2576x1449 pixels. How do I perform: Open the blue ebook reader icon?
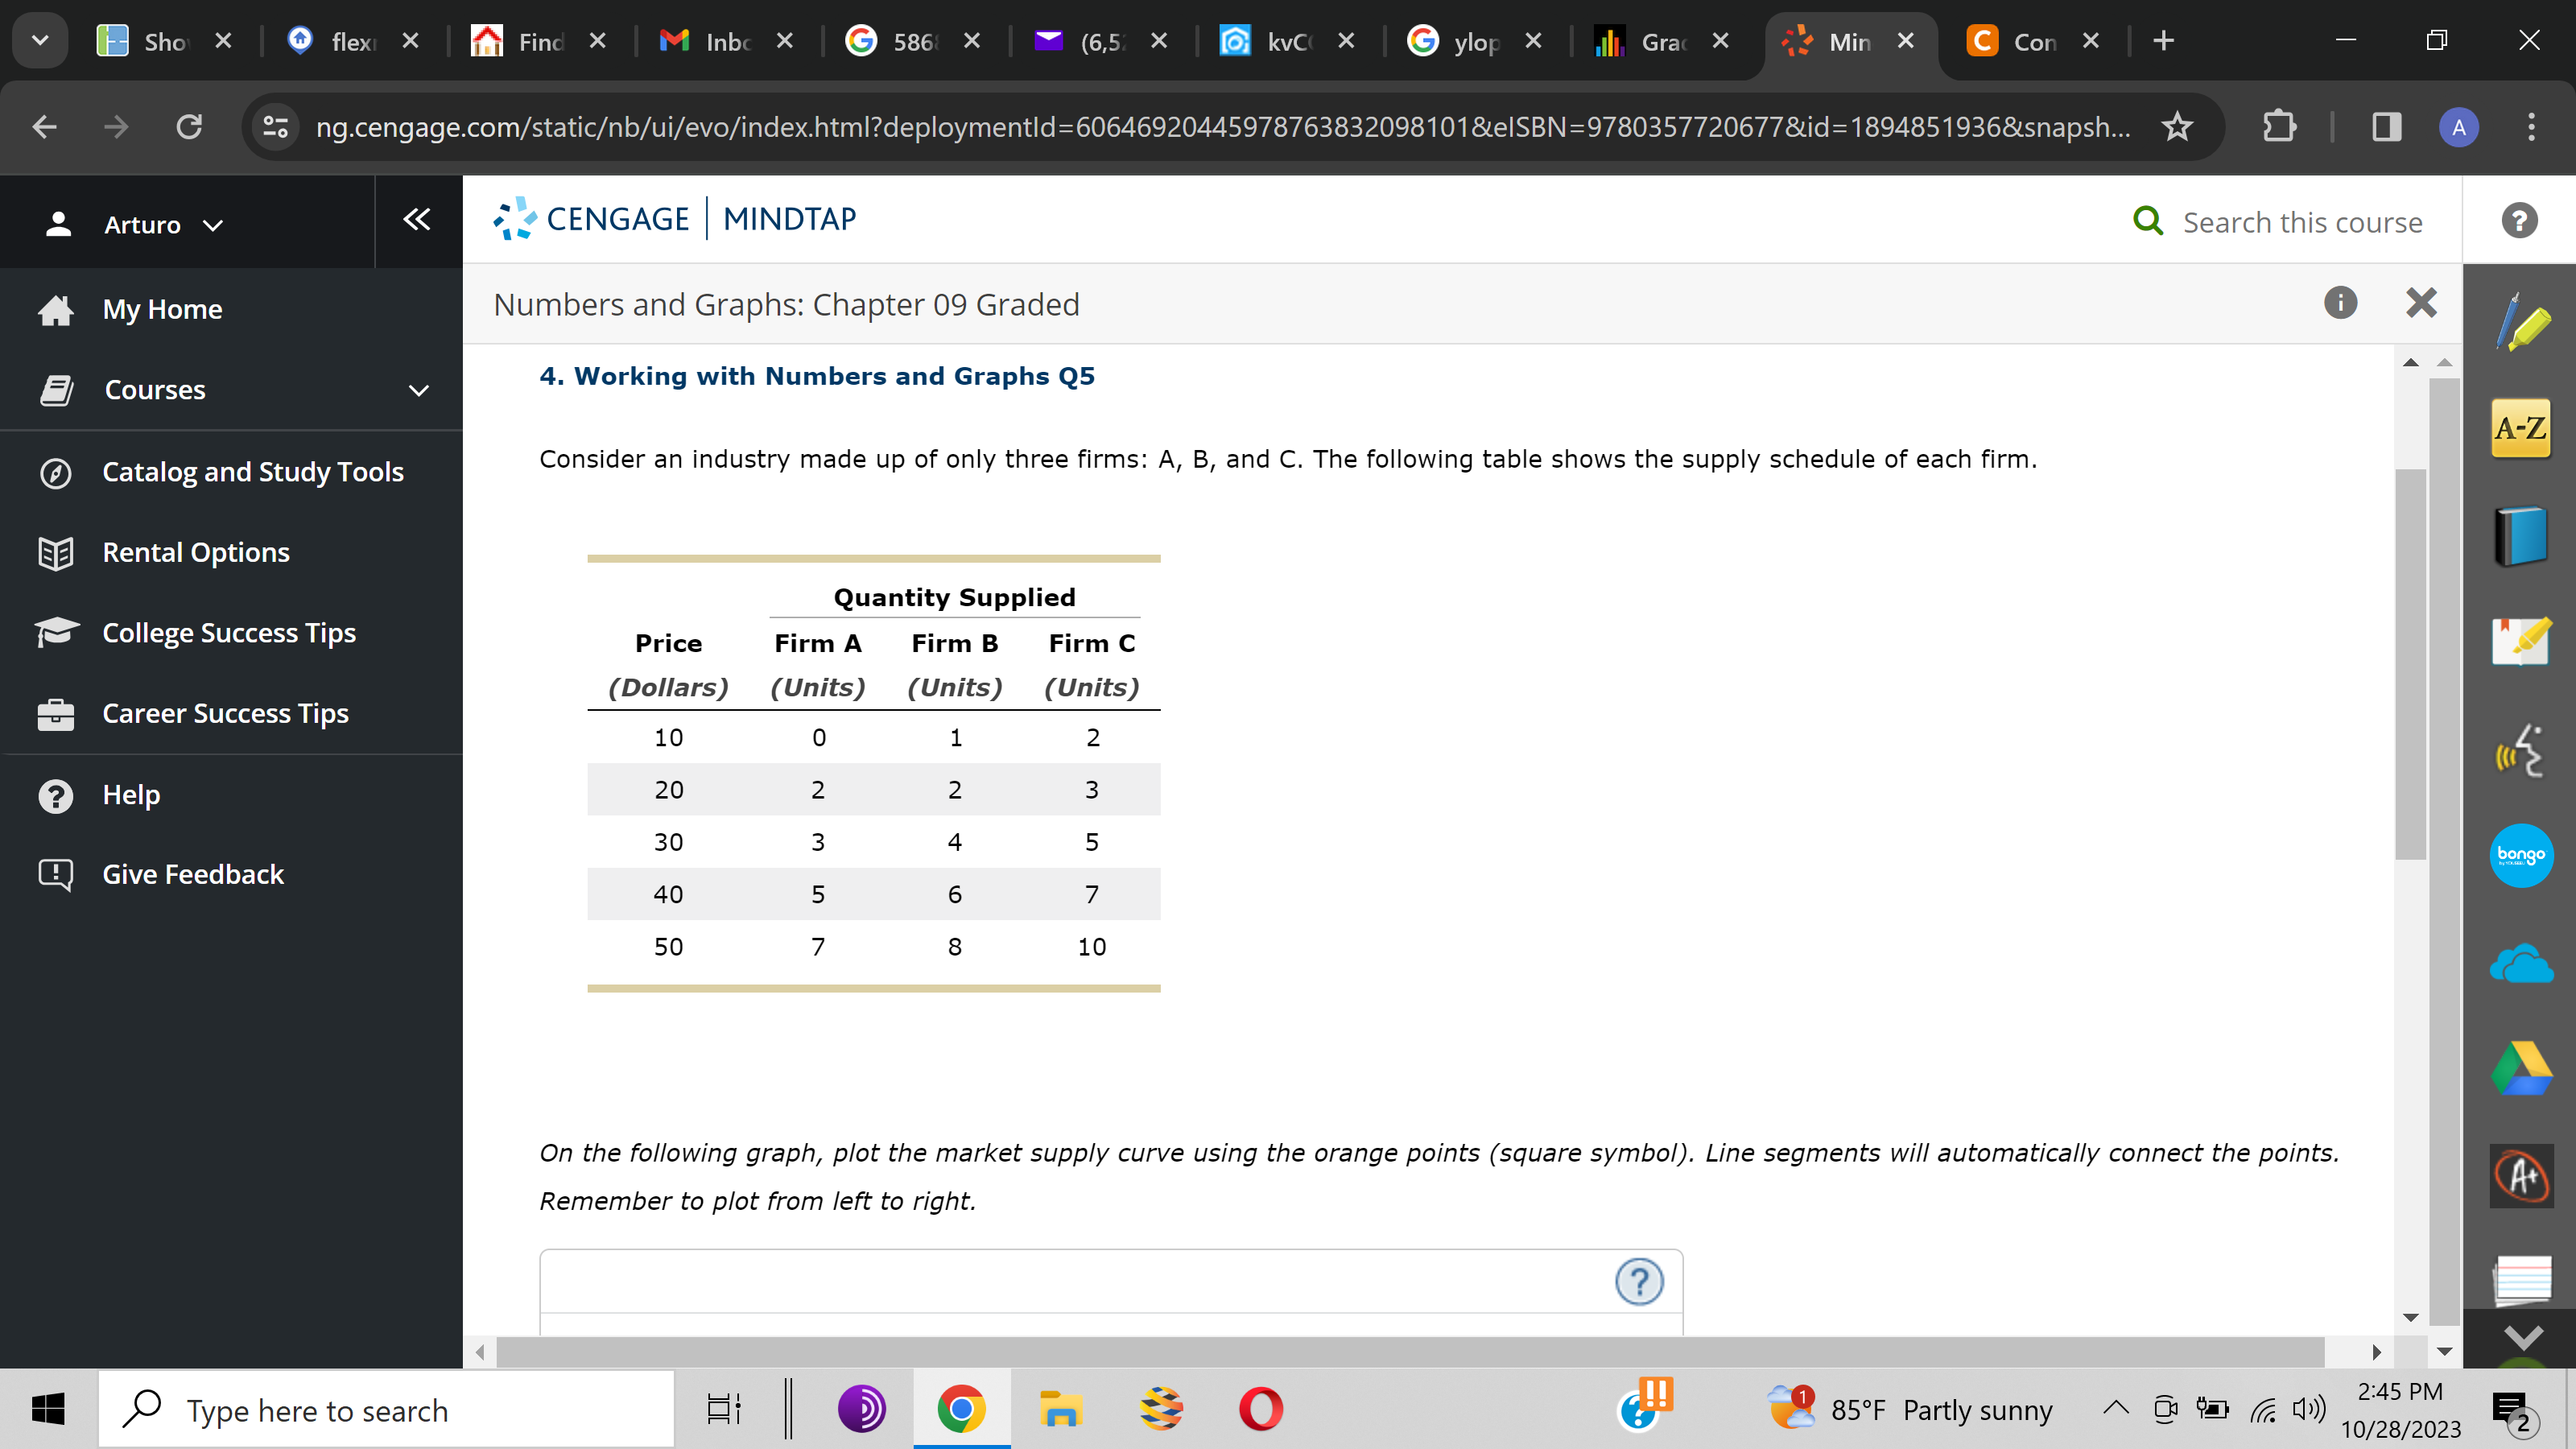pos(2520,536)
